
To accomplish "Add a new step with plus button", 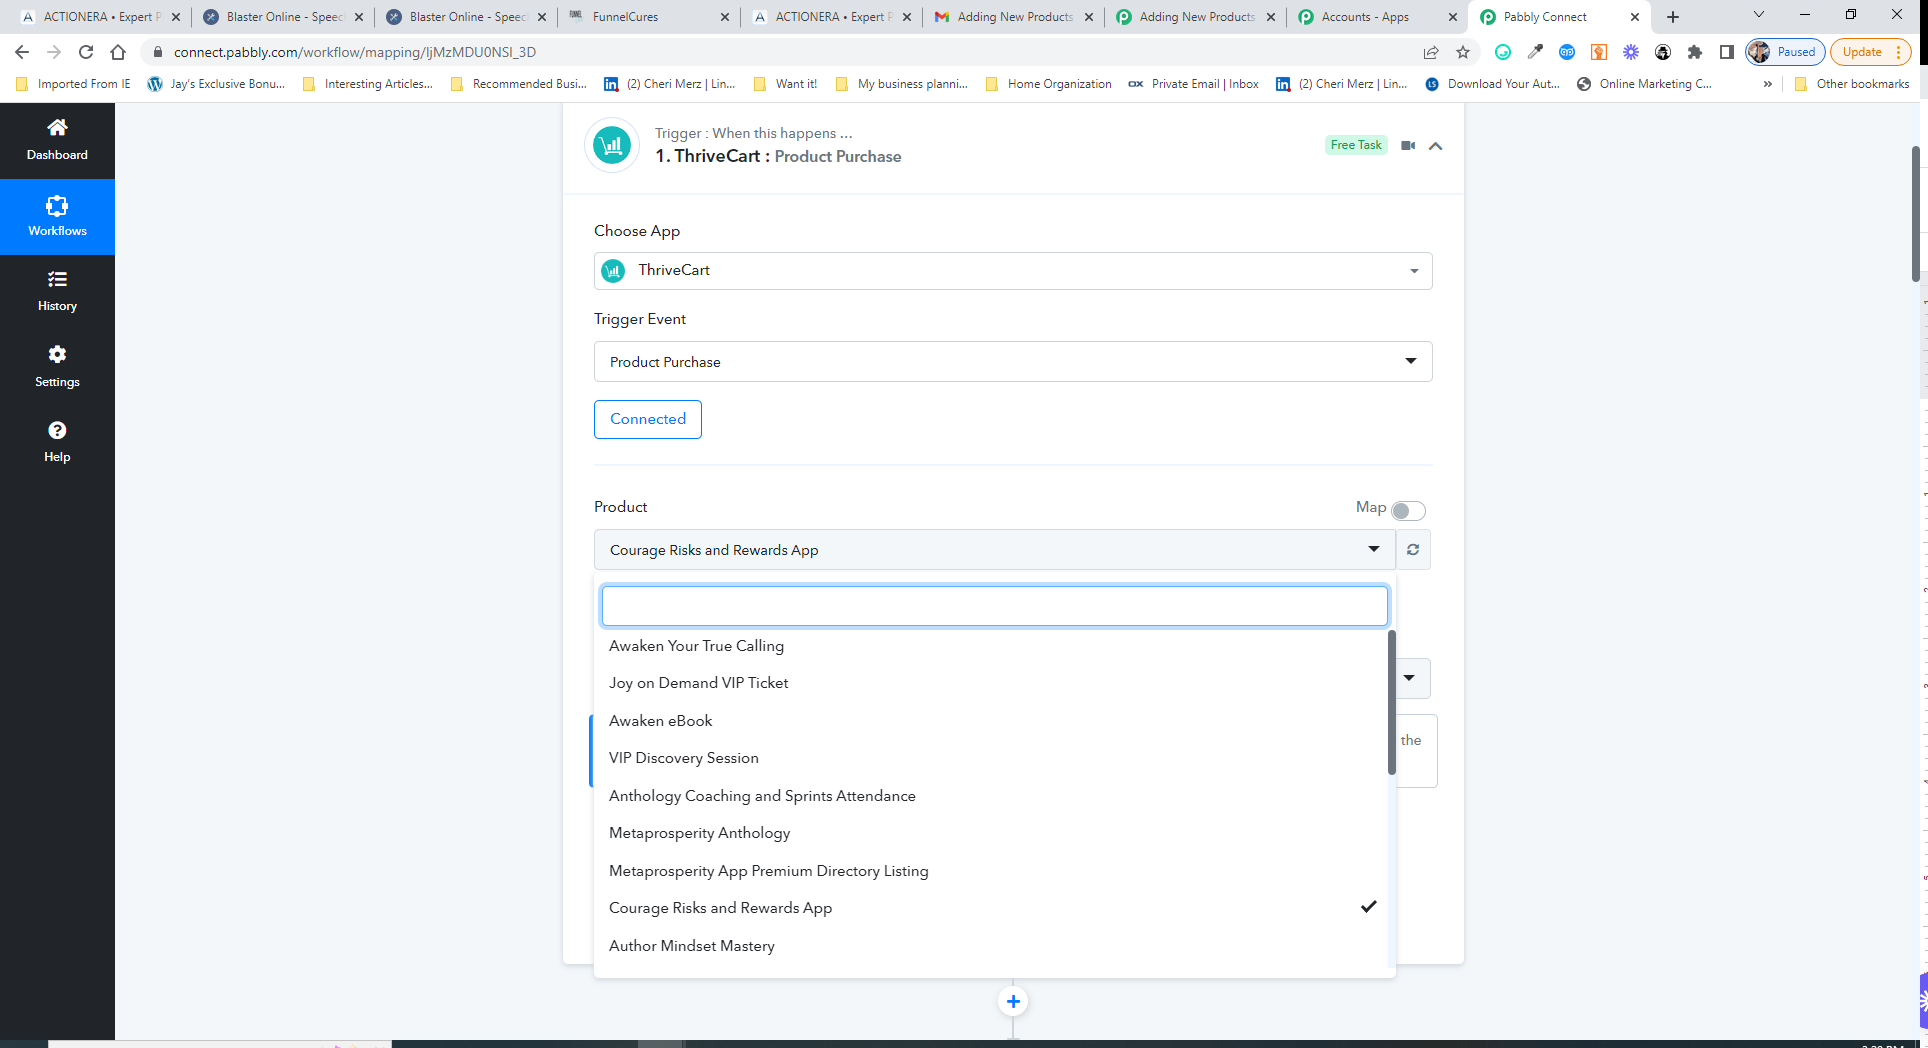I will pyautogui.click(x=1013, y=1001).
